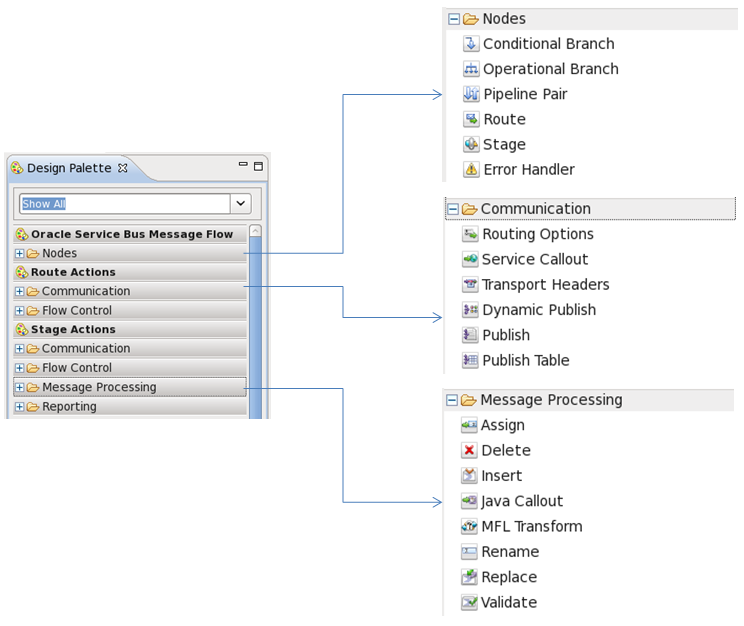Select the MFL Transform icon
Screen dimensions: 744x626
point(469,526)
